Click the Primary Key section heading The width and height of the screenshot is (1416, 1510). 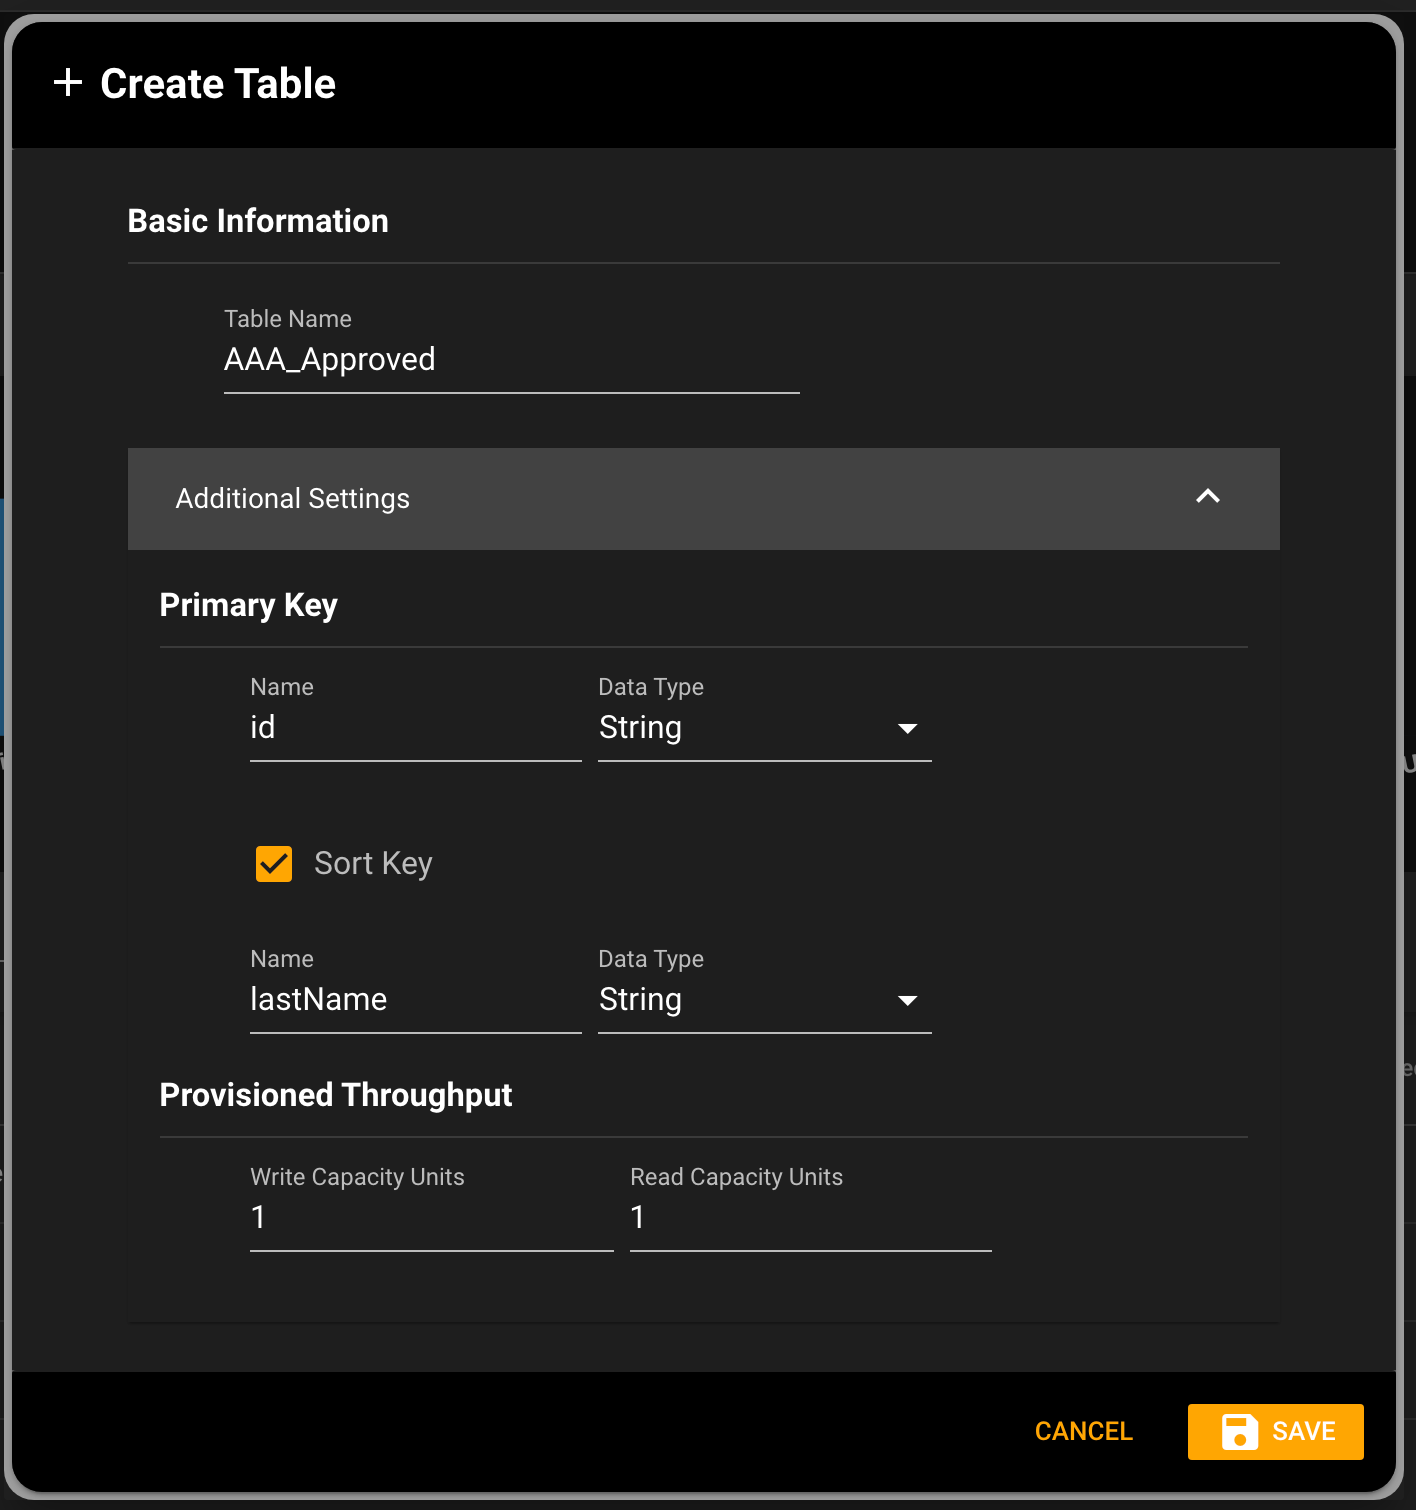(249, 605)
